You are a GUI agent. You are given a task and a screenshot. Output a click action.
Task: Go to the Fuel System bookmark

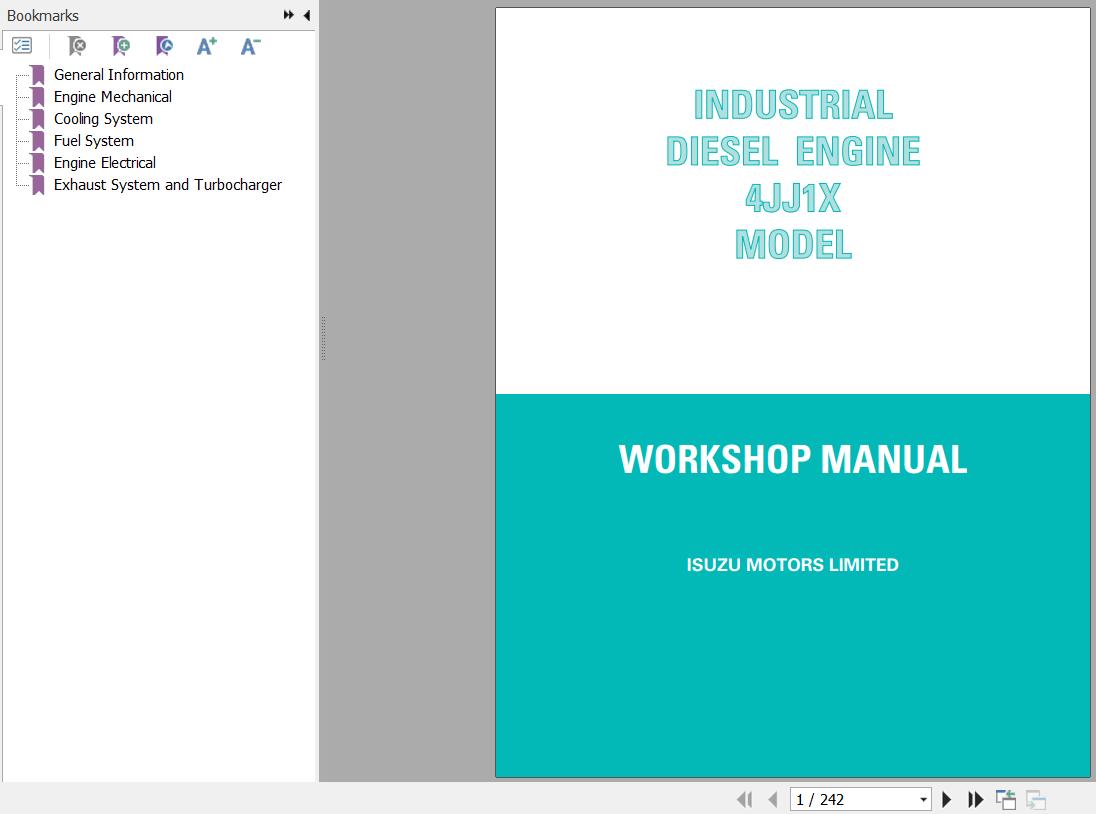click(x=93, y=141)
